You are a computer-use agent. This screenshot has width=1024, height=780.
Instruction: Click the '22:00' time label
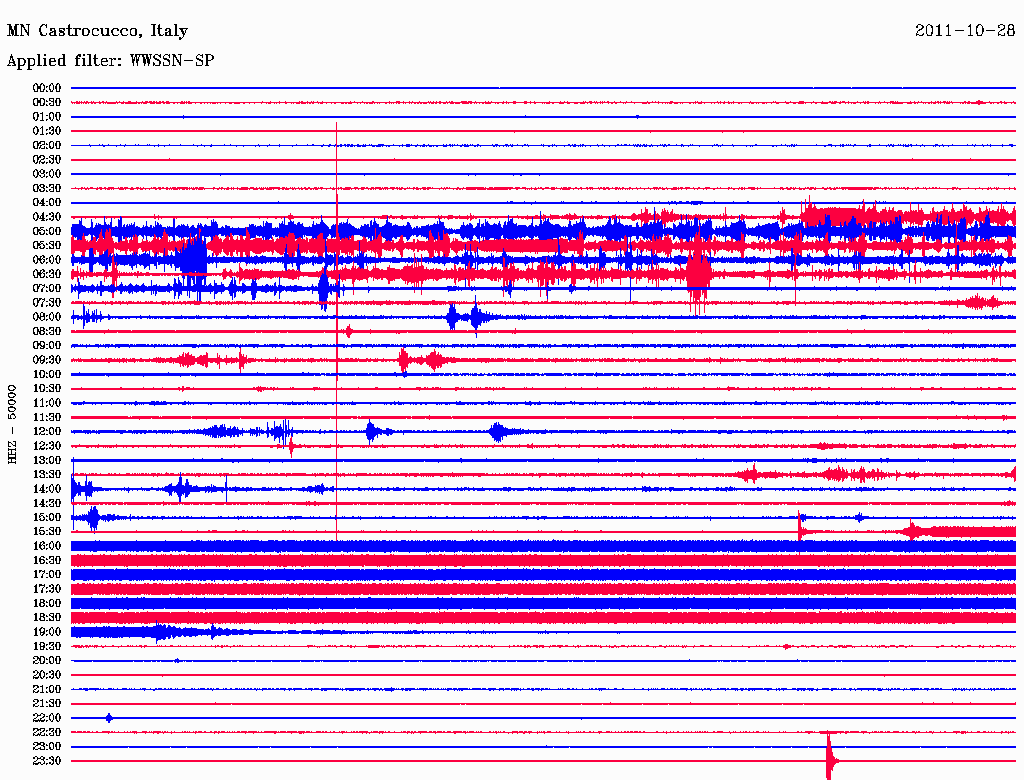47,718
